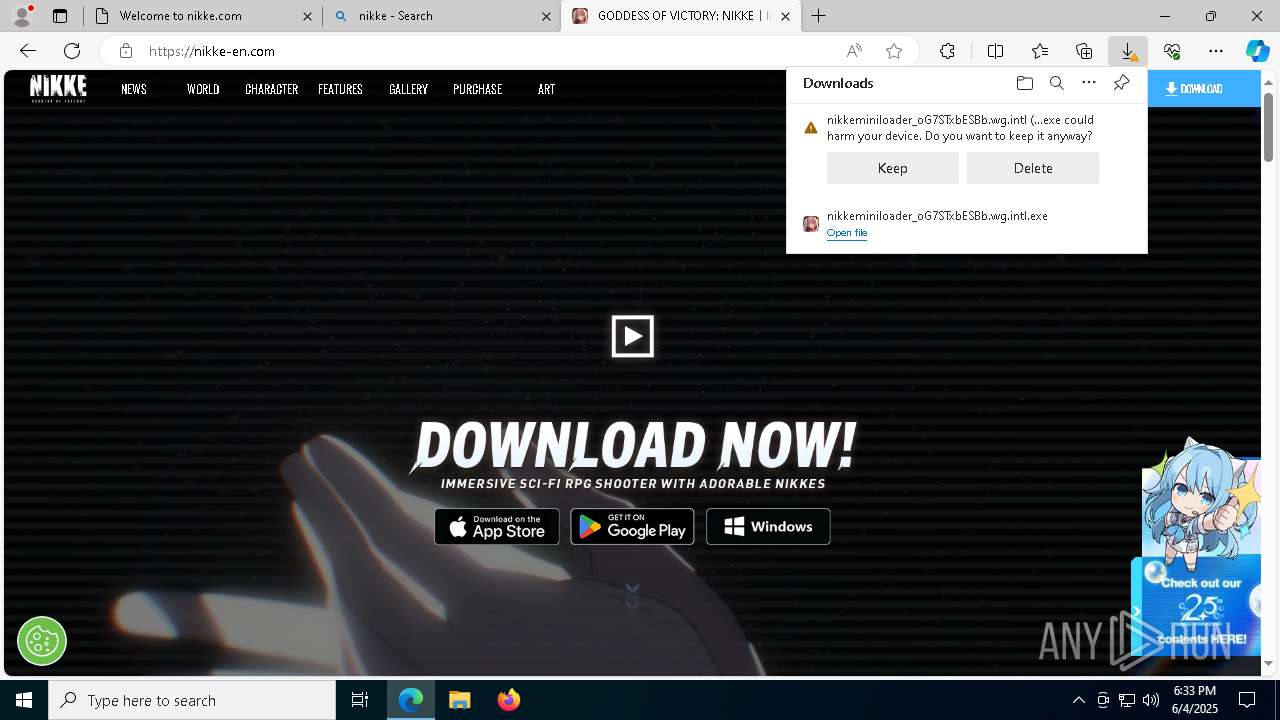The width and height of the screenshot is (1280, 720).
Task: Delete the flagged download file
Action: pyautogui.click(x=1033, y=168)
